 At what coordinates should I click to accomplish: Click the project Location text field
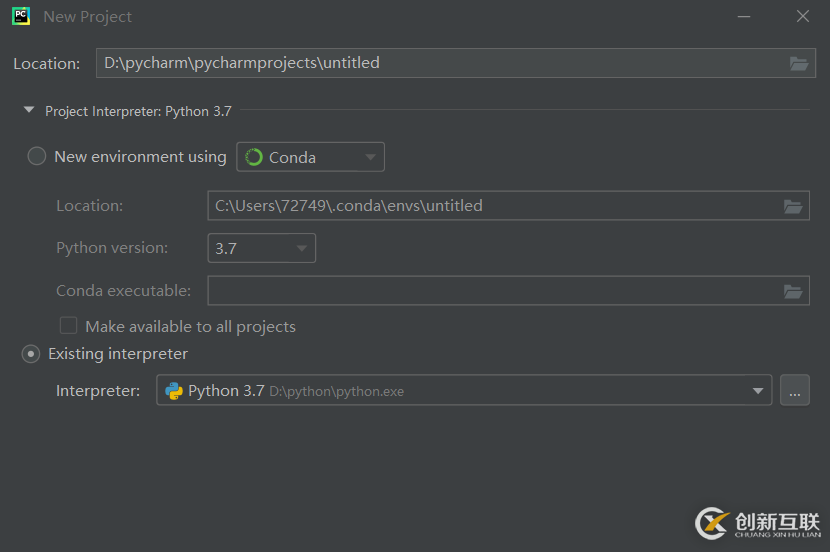440,63
